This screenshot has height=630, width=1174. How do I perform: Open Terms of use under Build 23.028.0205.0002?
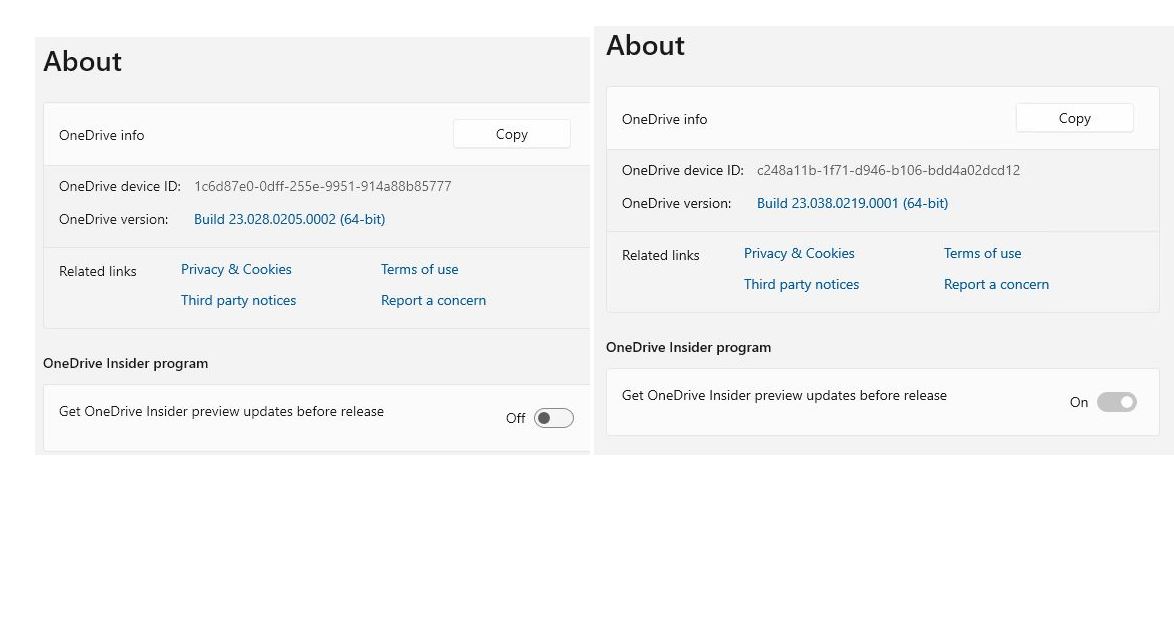(x=419, y=269)
